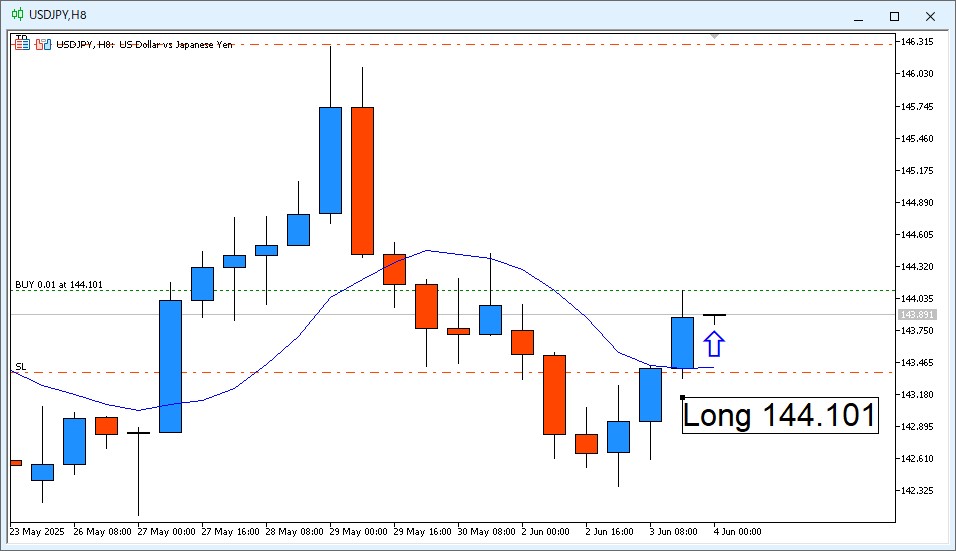Click price scale value 143.180
This screenshot has height=551, width=956.
click(917, 394)
